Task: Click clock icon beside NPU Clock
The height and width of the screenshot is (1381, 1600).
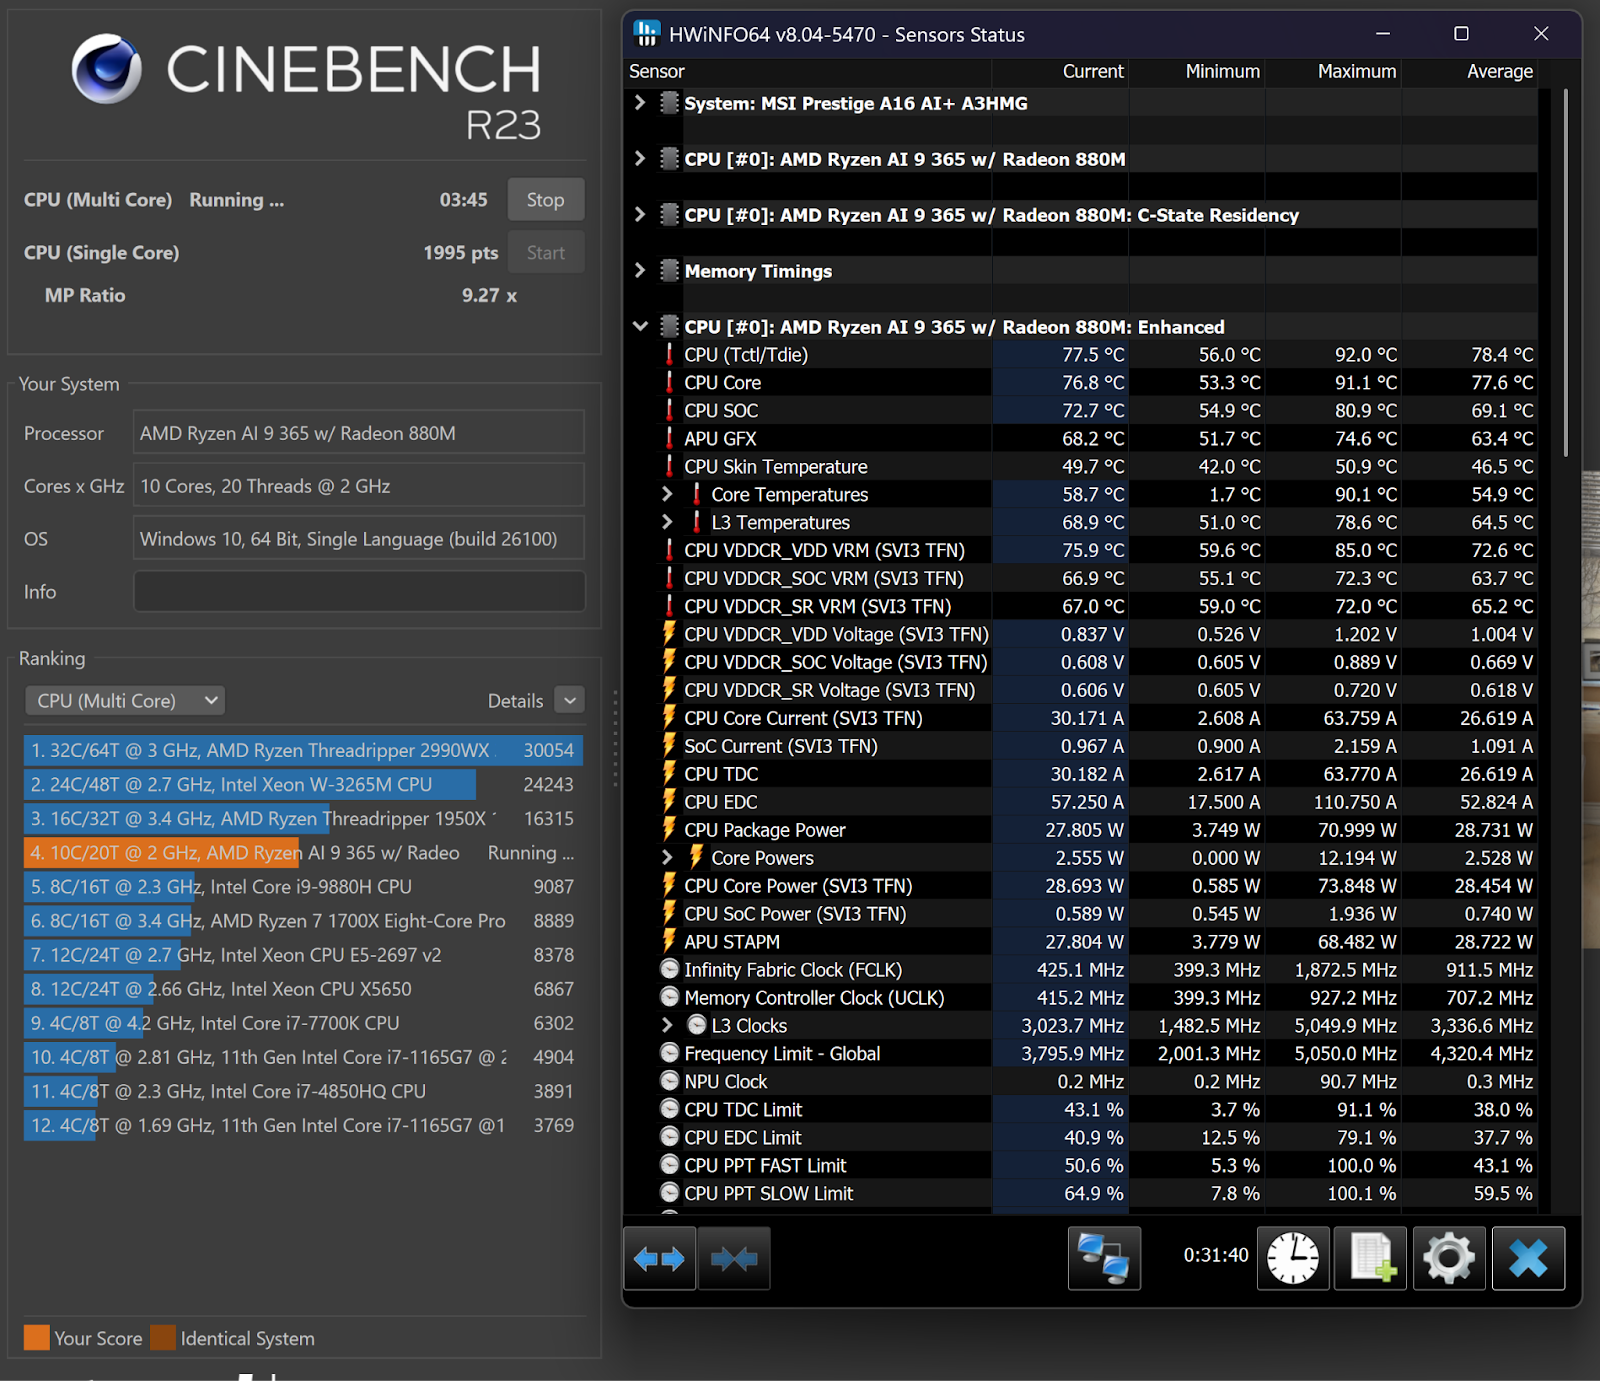Action: [670, 1081]
